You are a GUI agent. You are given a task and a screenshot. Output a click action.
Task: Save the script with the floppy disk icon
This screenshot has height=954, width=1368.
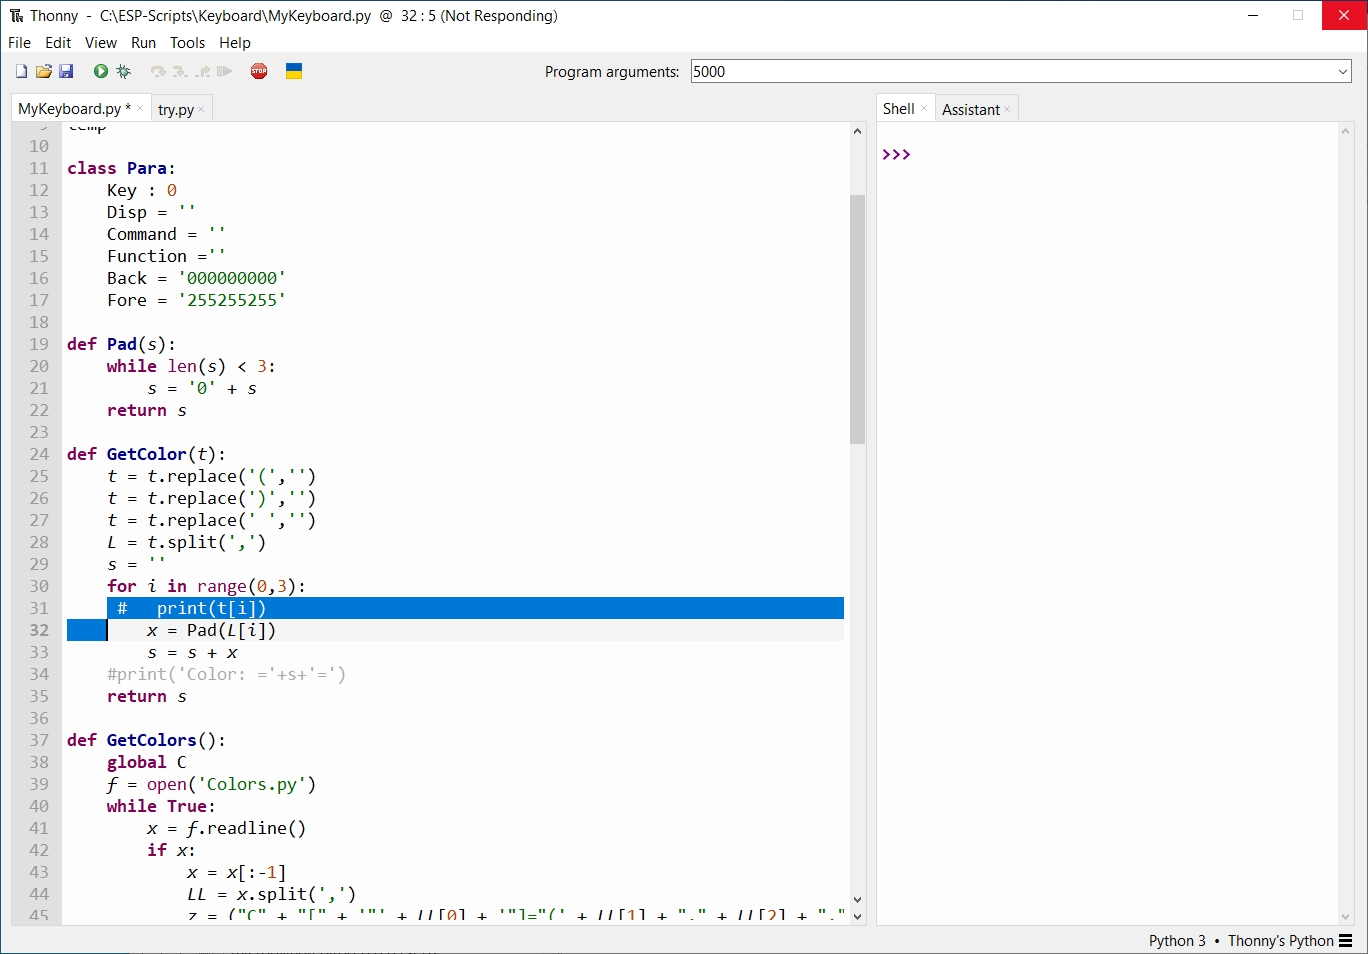[66, 71]
